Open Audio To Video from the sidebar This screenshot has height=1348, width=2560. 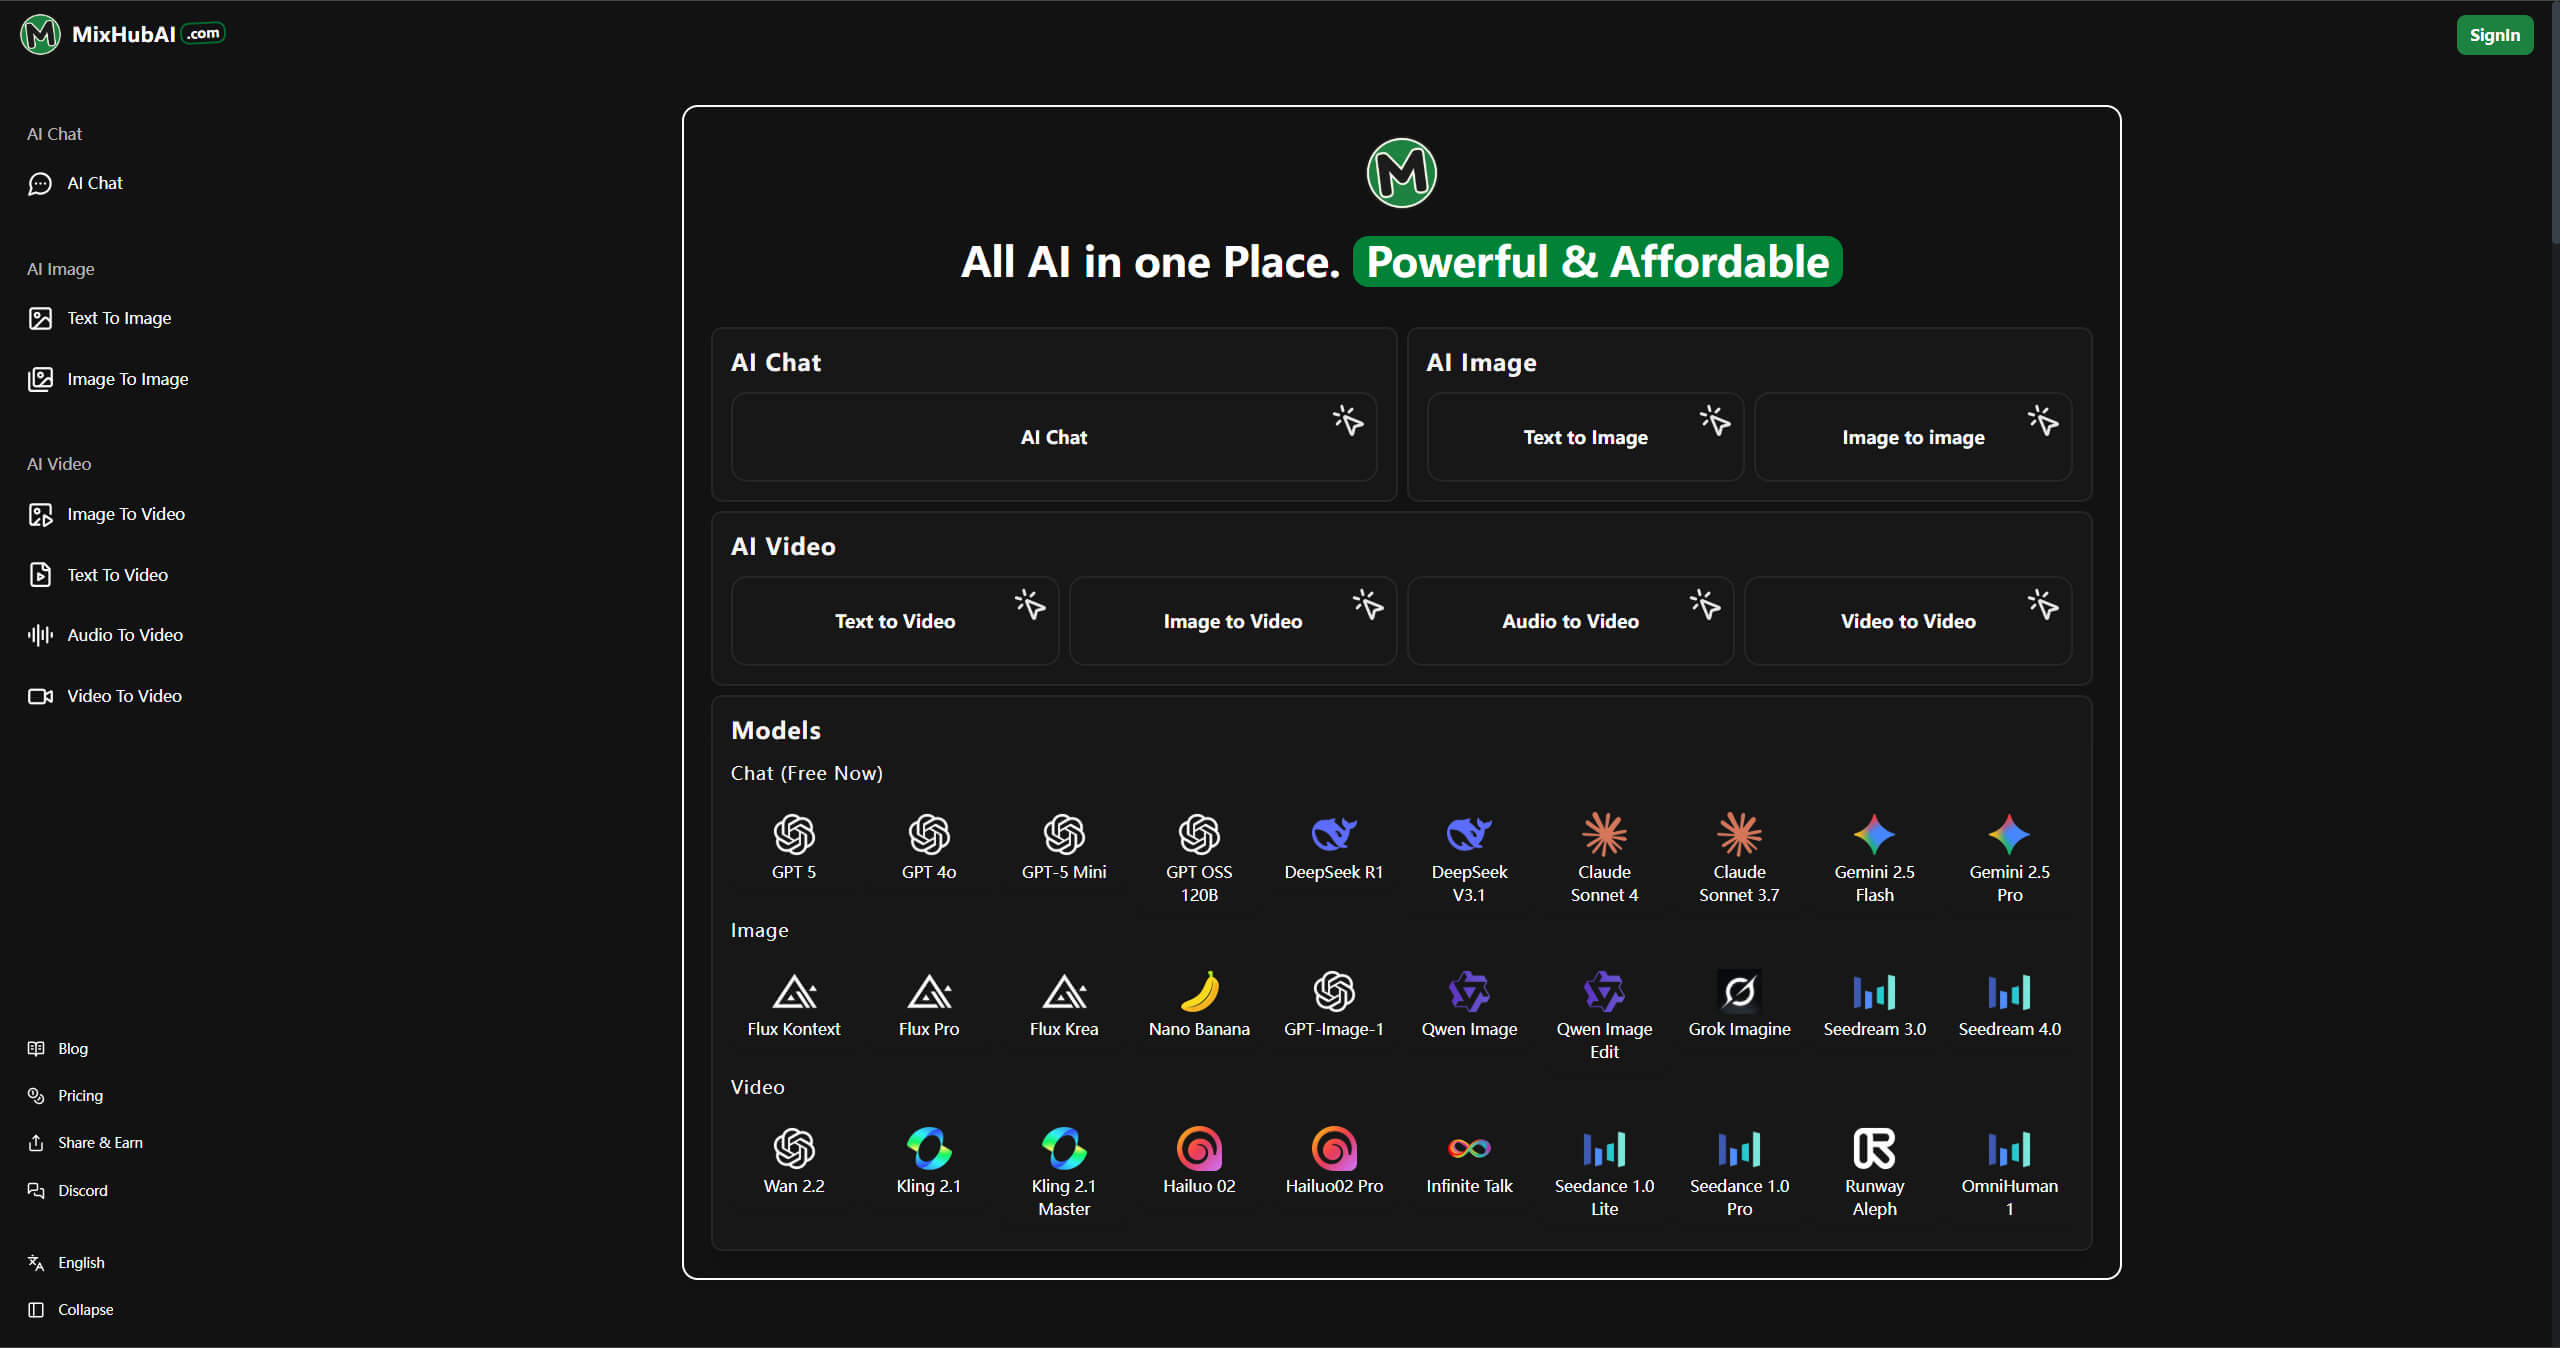tap(124, 634)
